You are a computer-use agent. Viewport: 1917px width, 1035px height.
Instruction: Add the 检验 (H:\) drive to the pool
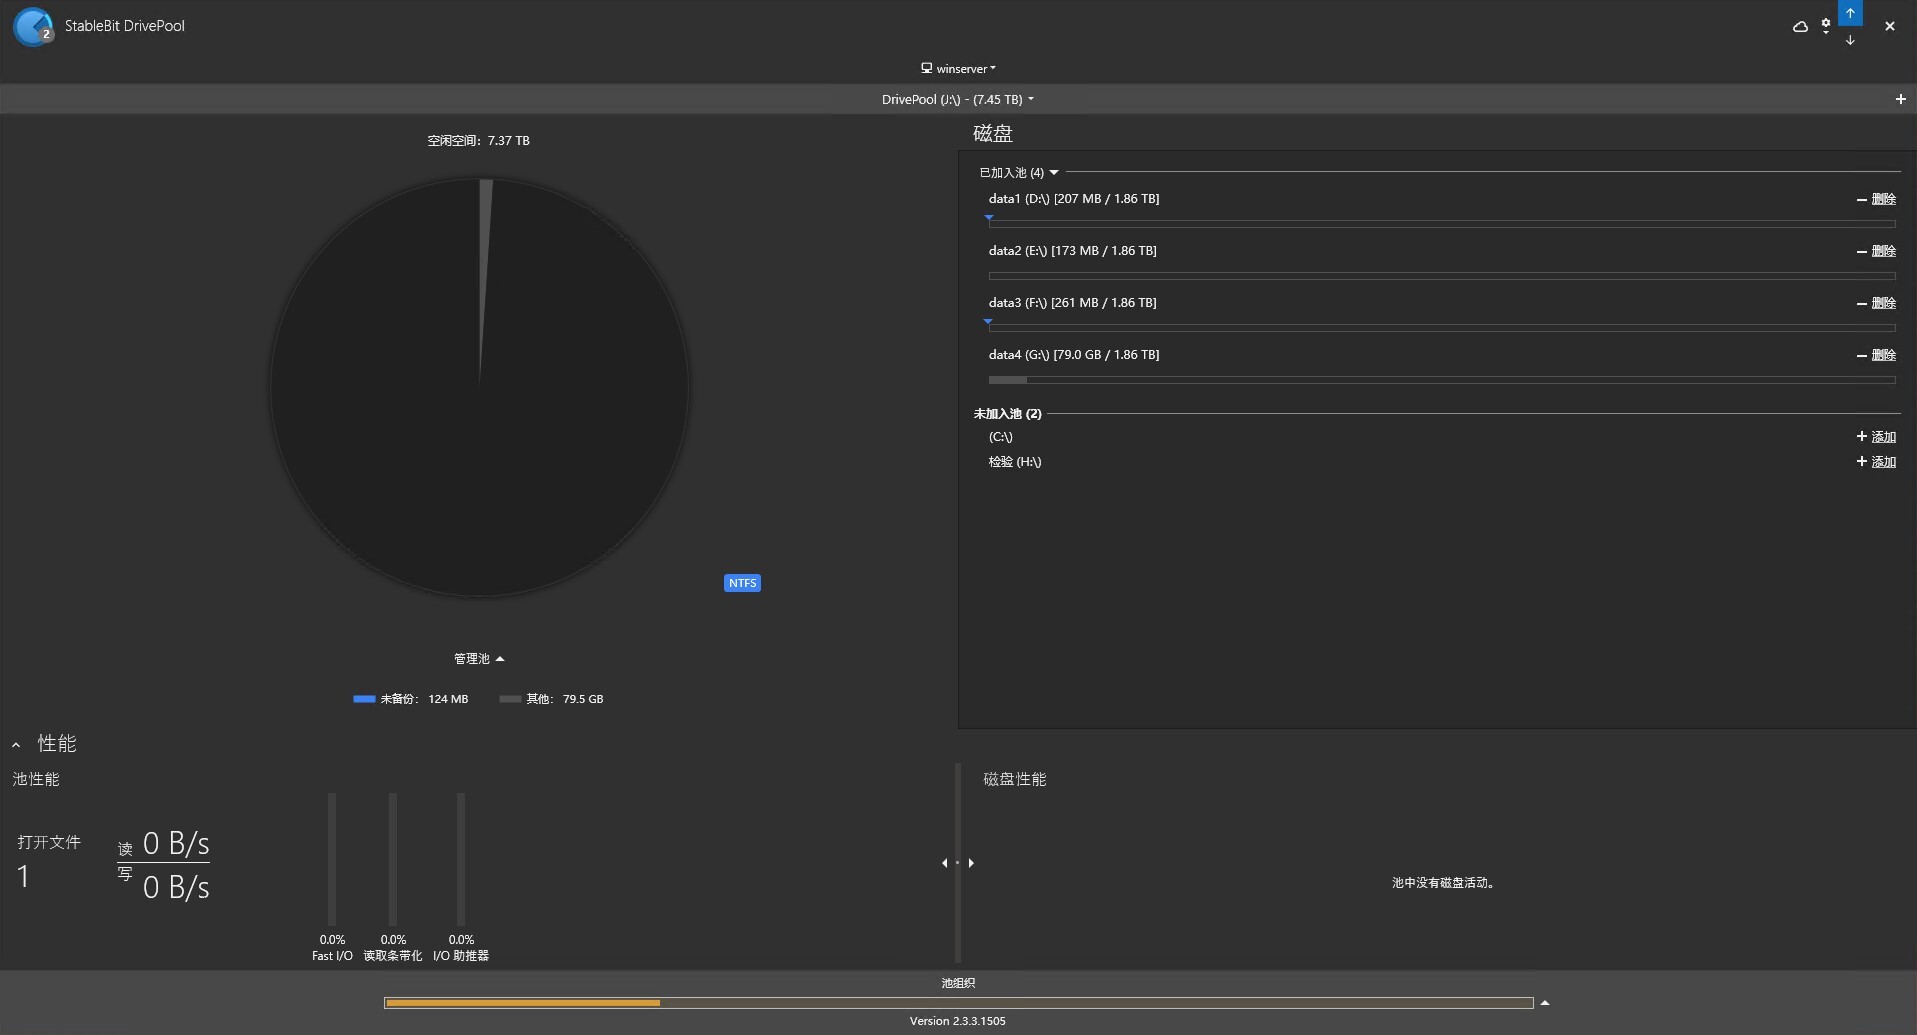[1876, 462]
